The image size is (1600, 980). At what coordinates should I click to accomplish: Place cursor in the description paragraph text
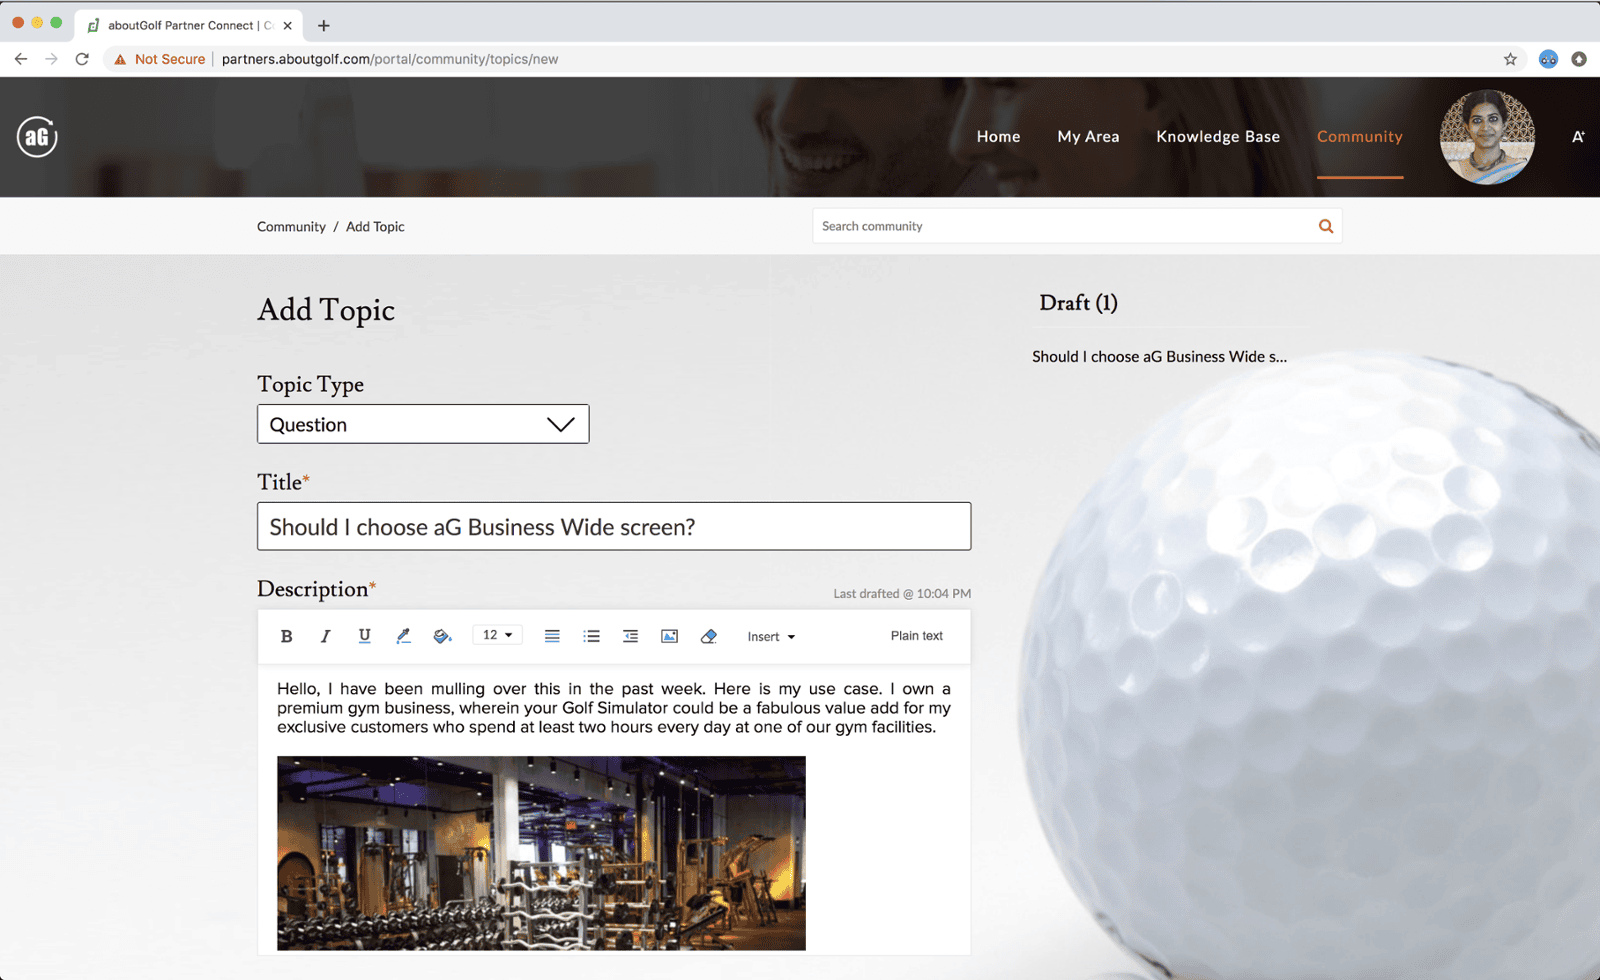coord(614,708)
